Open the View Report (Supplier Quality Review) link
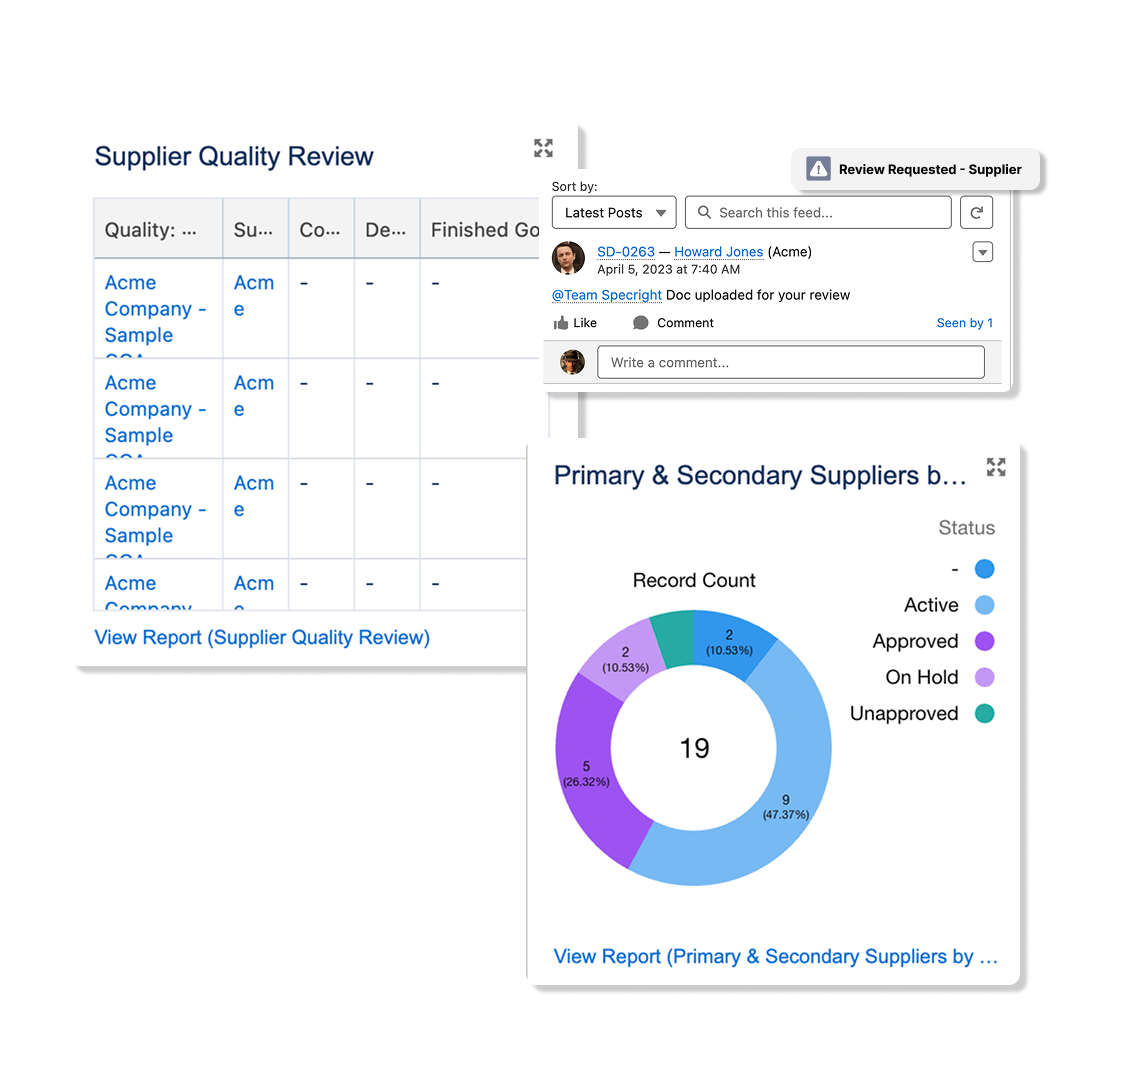The width and height of the screenshot is (1125, 1080). click(262, 637)
